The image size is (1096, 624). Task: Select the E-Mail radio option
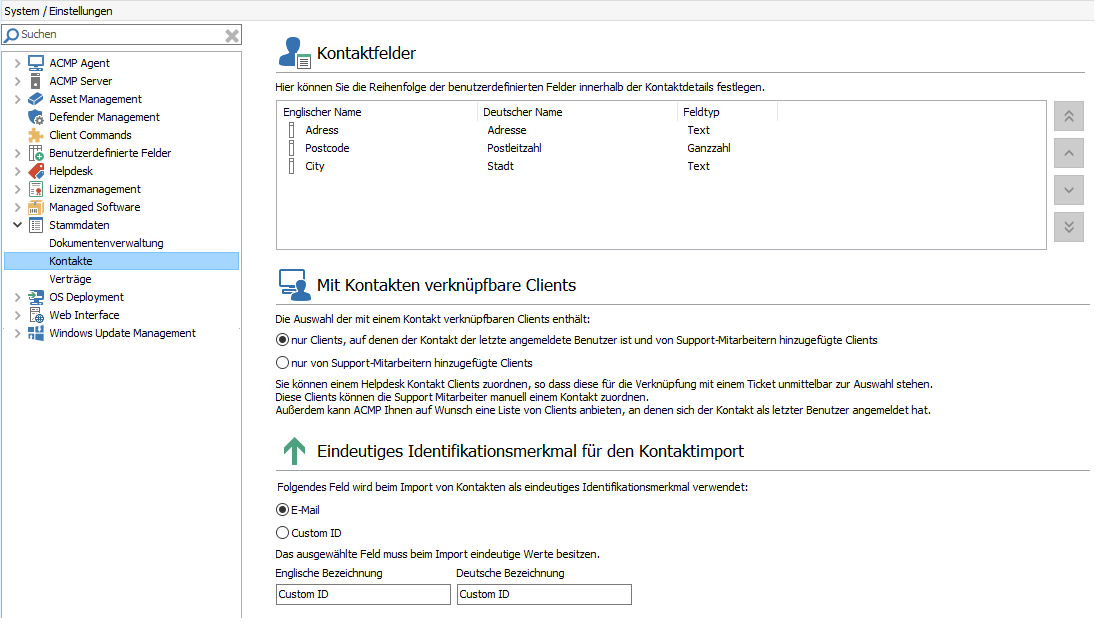tap(282, 510)
